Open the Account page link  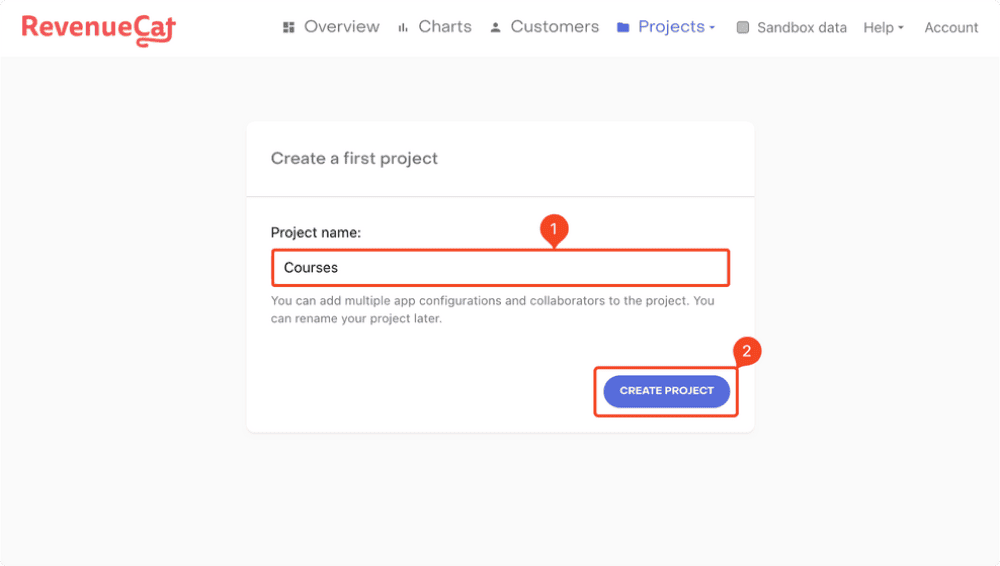click(x=951, y=28)
